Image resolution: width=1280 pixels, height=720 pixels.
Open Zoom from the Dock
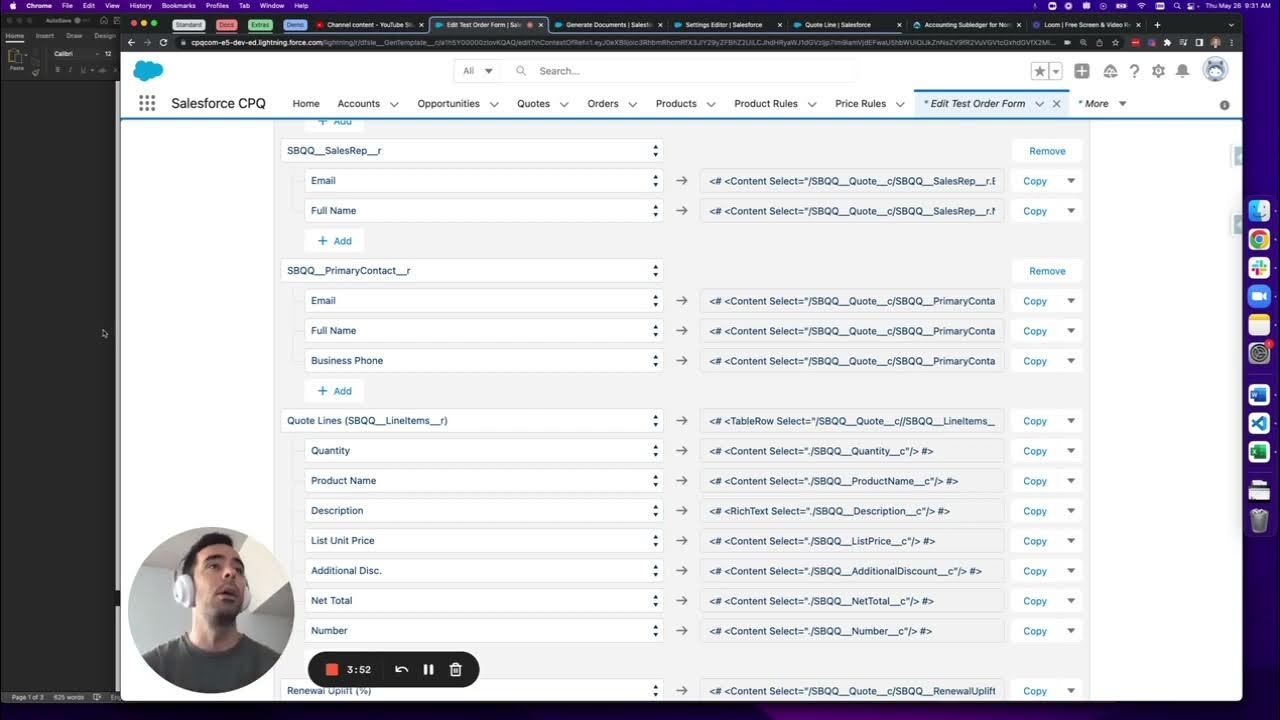click(x=1259, y=296)
